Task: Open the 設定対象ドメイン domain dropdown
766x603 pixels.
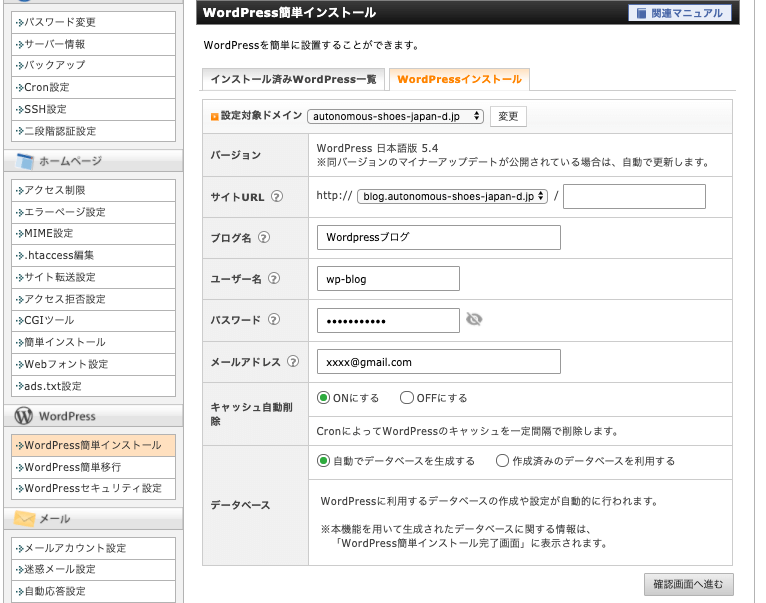Action: click(396, 116)
